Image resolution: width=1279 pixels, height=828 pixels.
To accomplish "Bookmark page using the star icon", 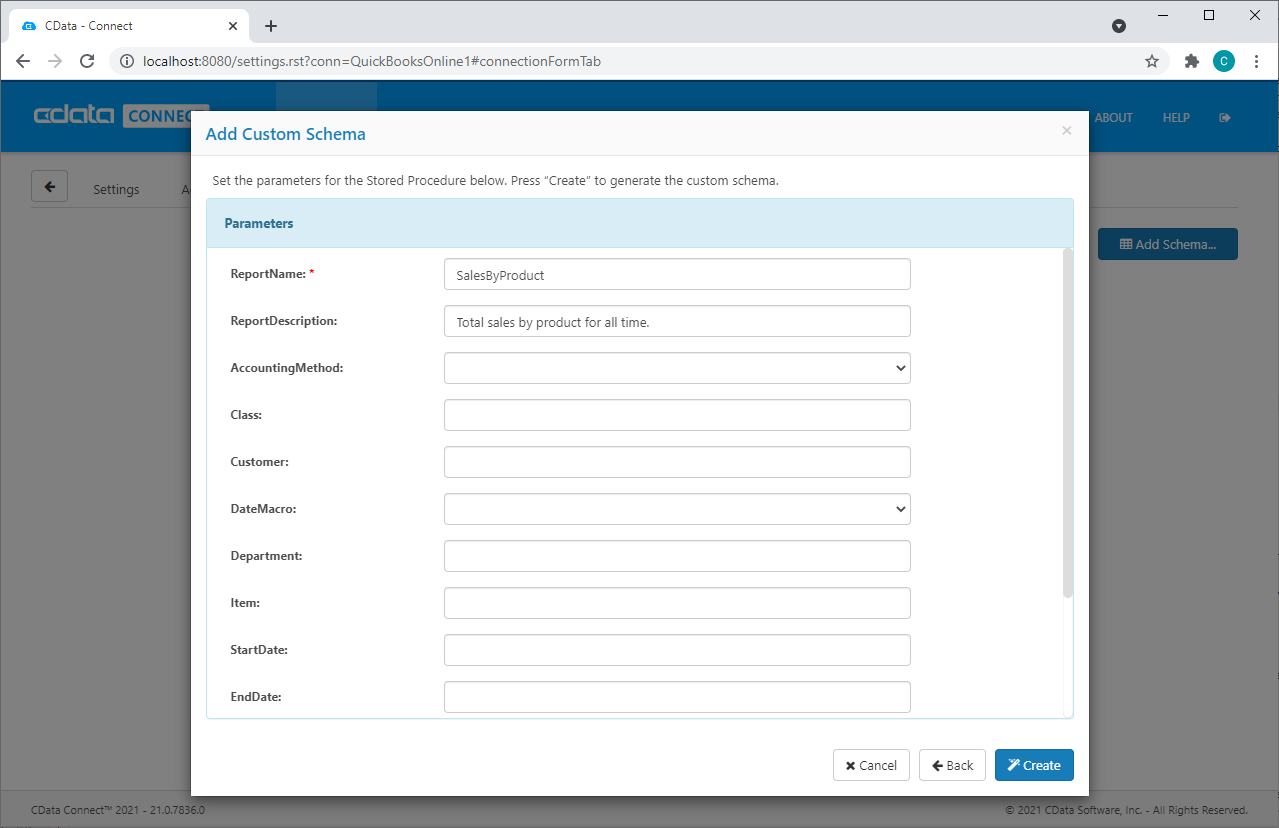I will point(1152,61).
